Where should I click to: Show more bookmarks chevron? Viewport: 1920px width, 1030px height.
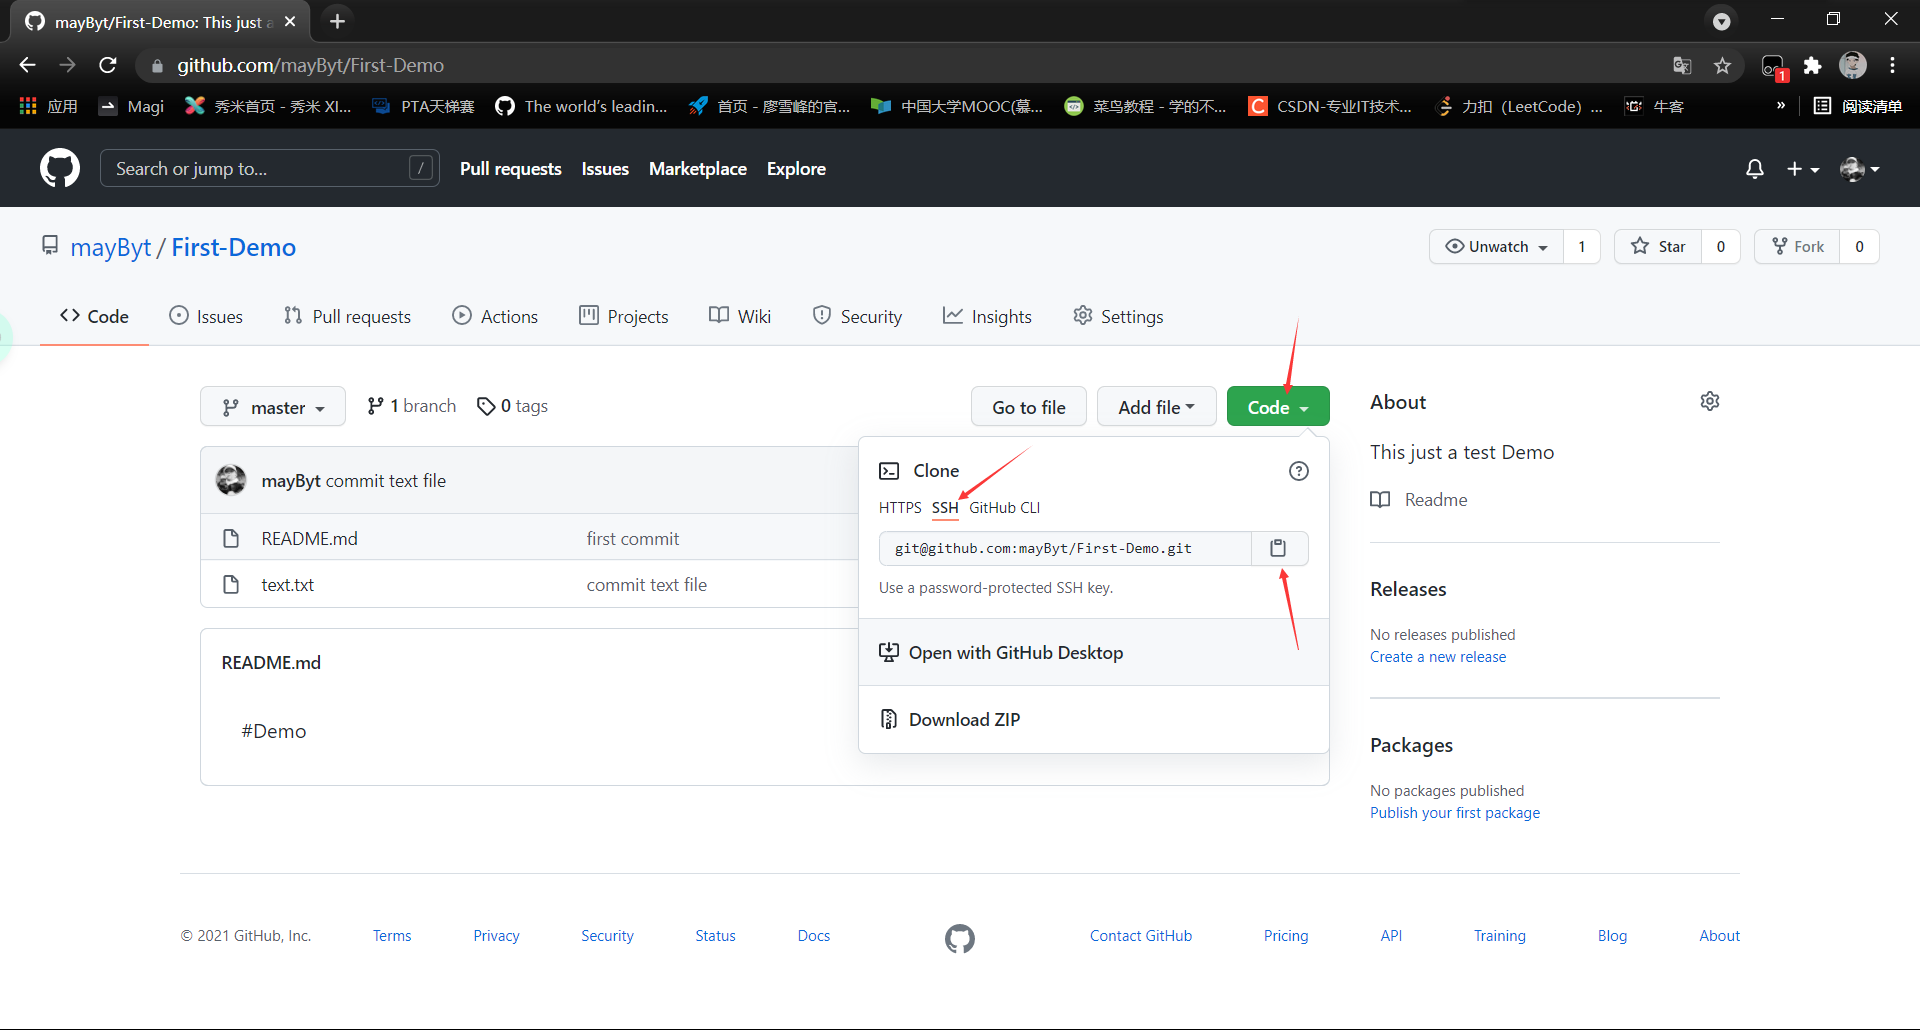point(1781,106)
